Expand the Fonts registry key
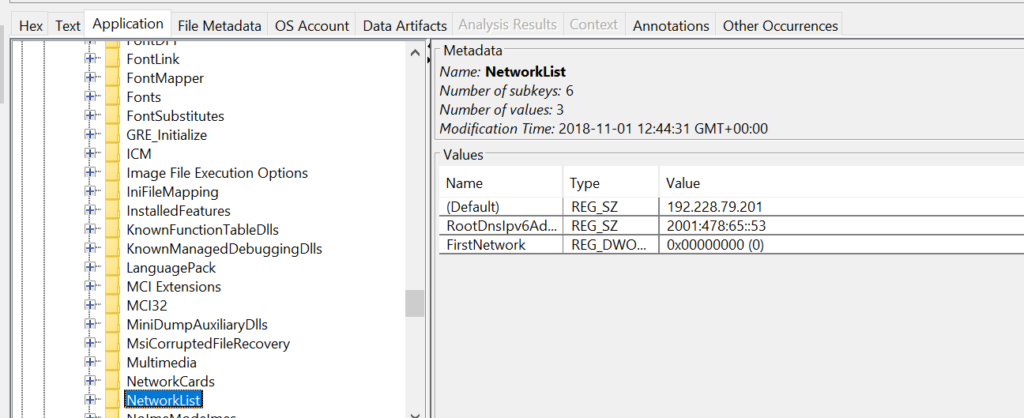 click(90, 97)
